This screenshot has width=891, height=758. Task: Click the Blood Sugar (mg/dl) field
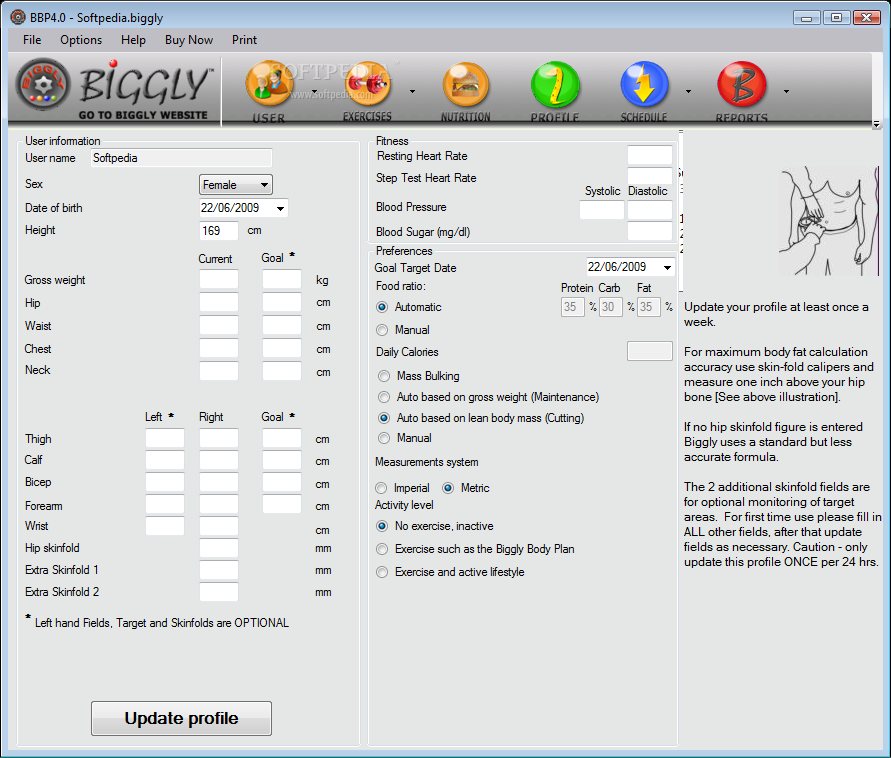point(650,231)
